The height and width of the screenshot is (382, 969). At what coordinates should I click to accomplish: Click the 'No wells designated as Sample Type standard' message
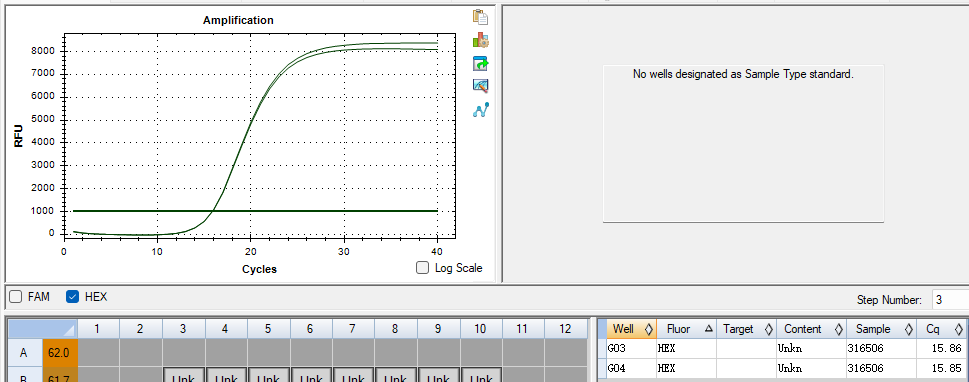point(743,74)
